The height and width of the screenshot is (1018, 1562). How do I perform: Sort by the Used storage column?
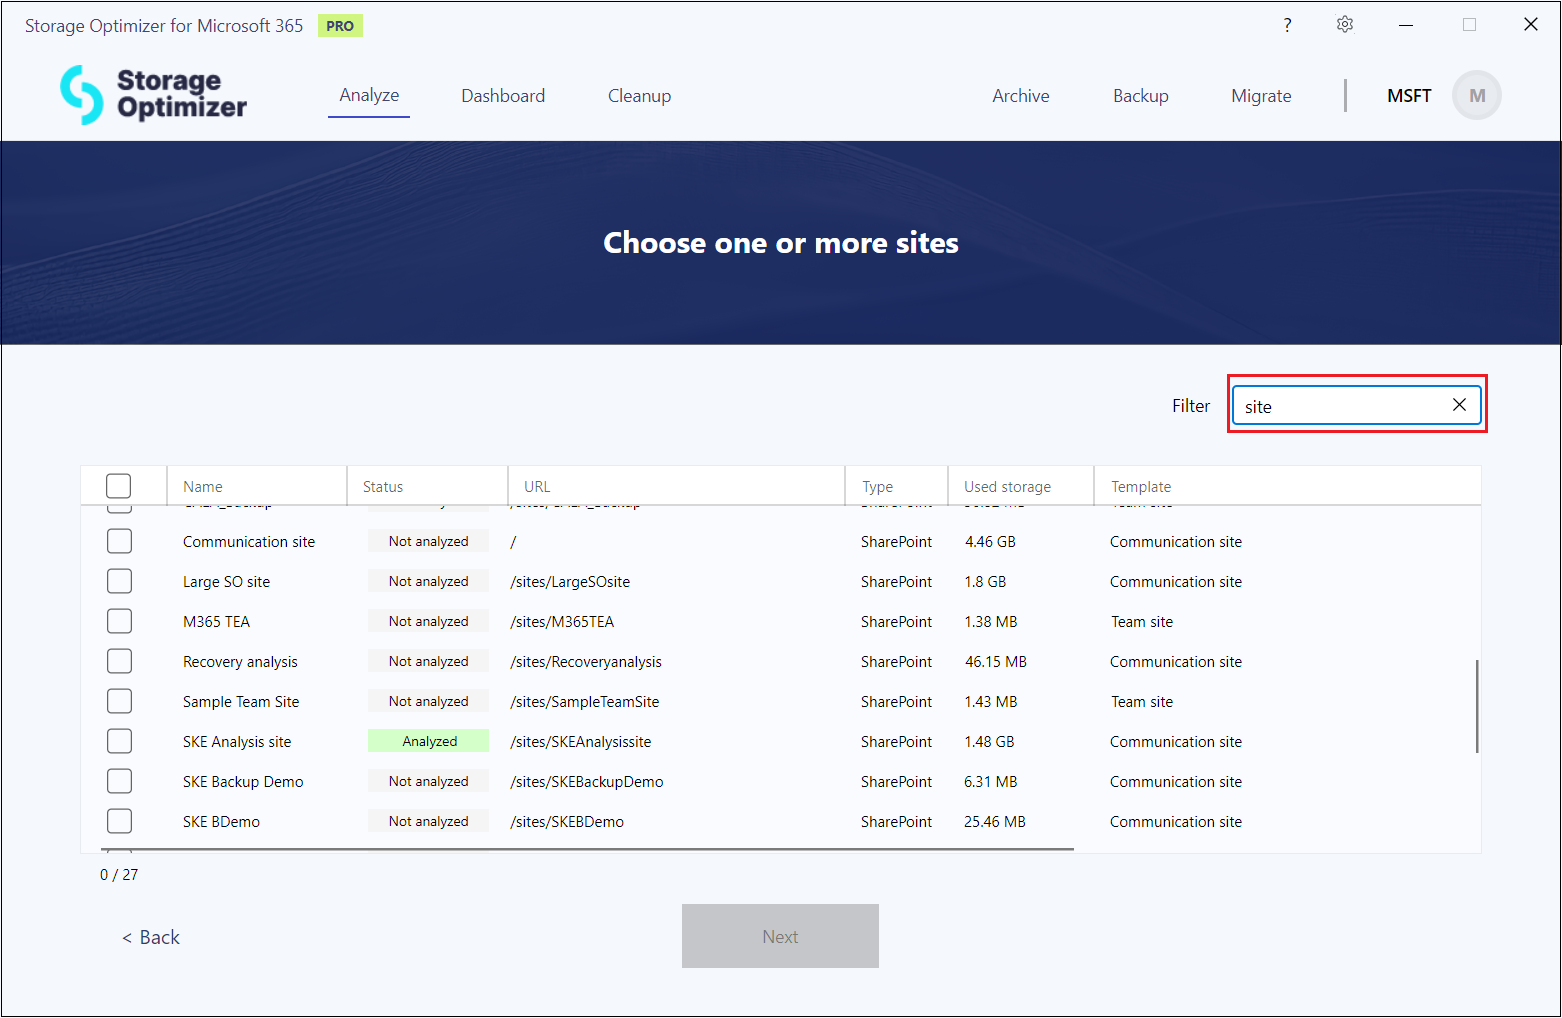[1007, 487]
